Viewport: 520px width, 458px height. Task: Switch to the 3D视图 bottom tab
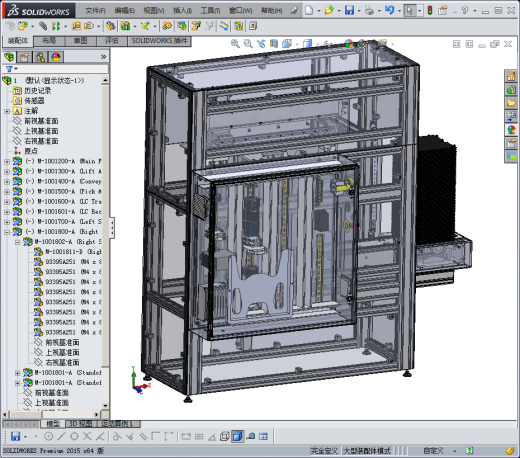[80, 424]
